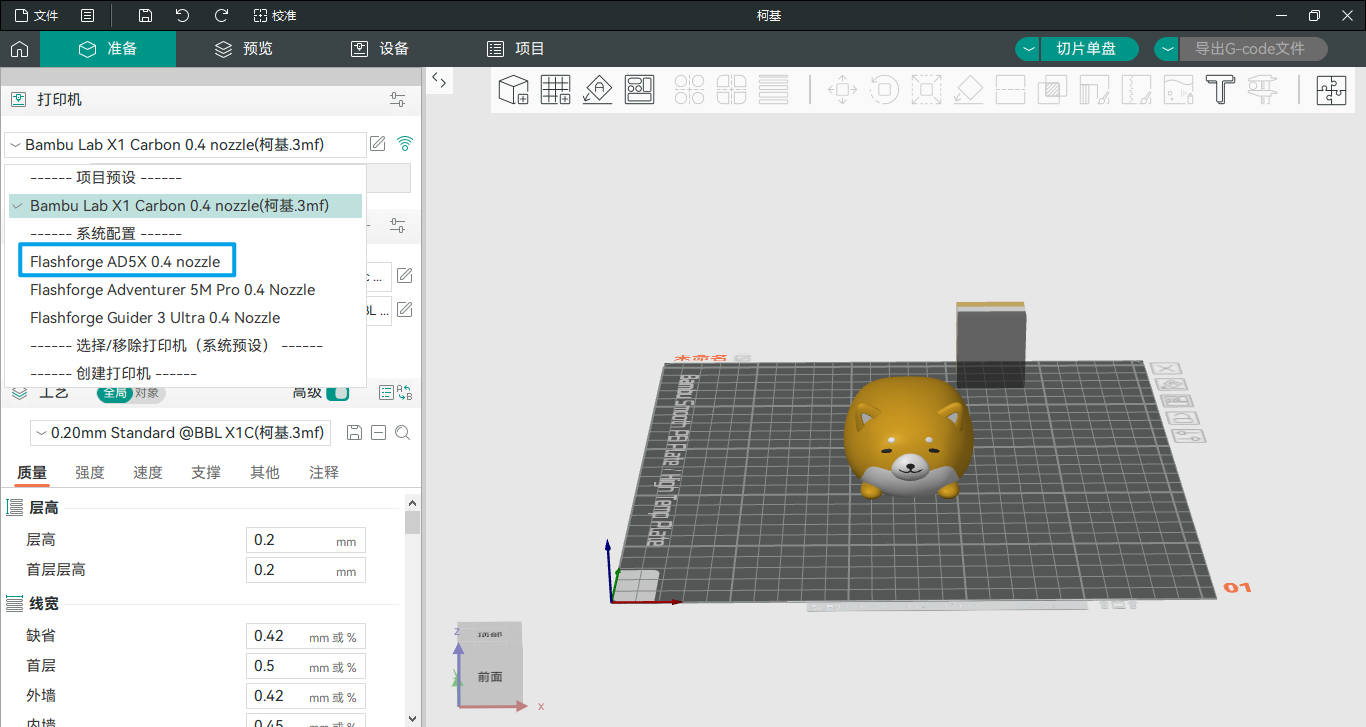Switch process scope to 全局

[x=114, y=393]
